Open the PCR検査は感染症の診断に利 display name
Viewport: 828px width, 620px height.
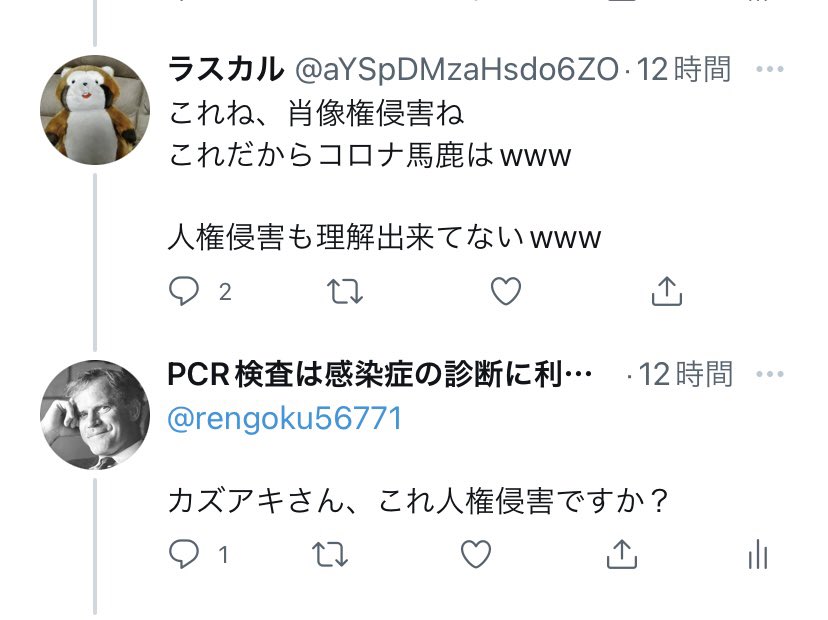click(380, 374)
